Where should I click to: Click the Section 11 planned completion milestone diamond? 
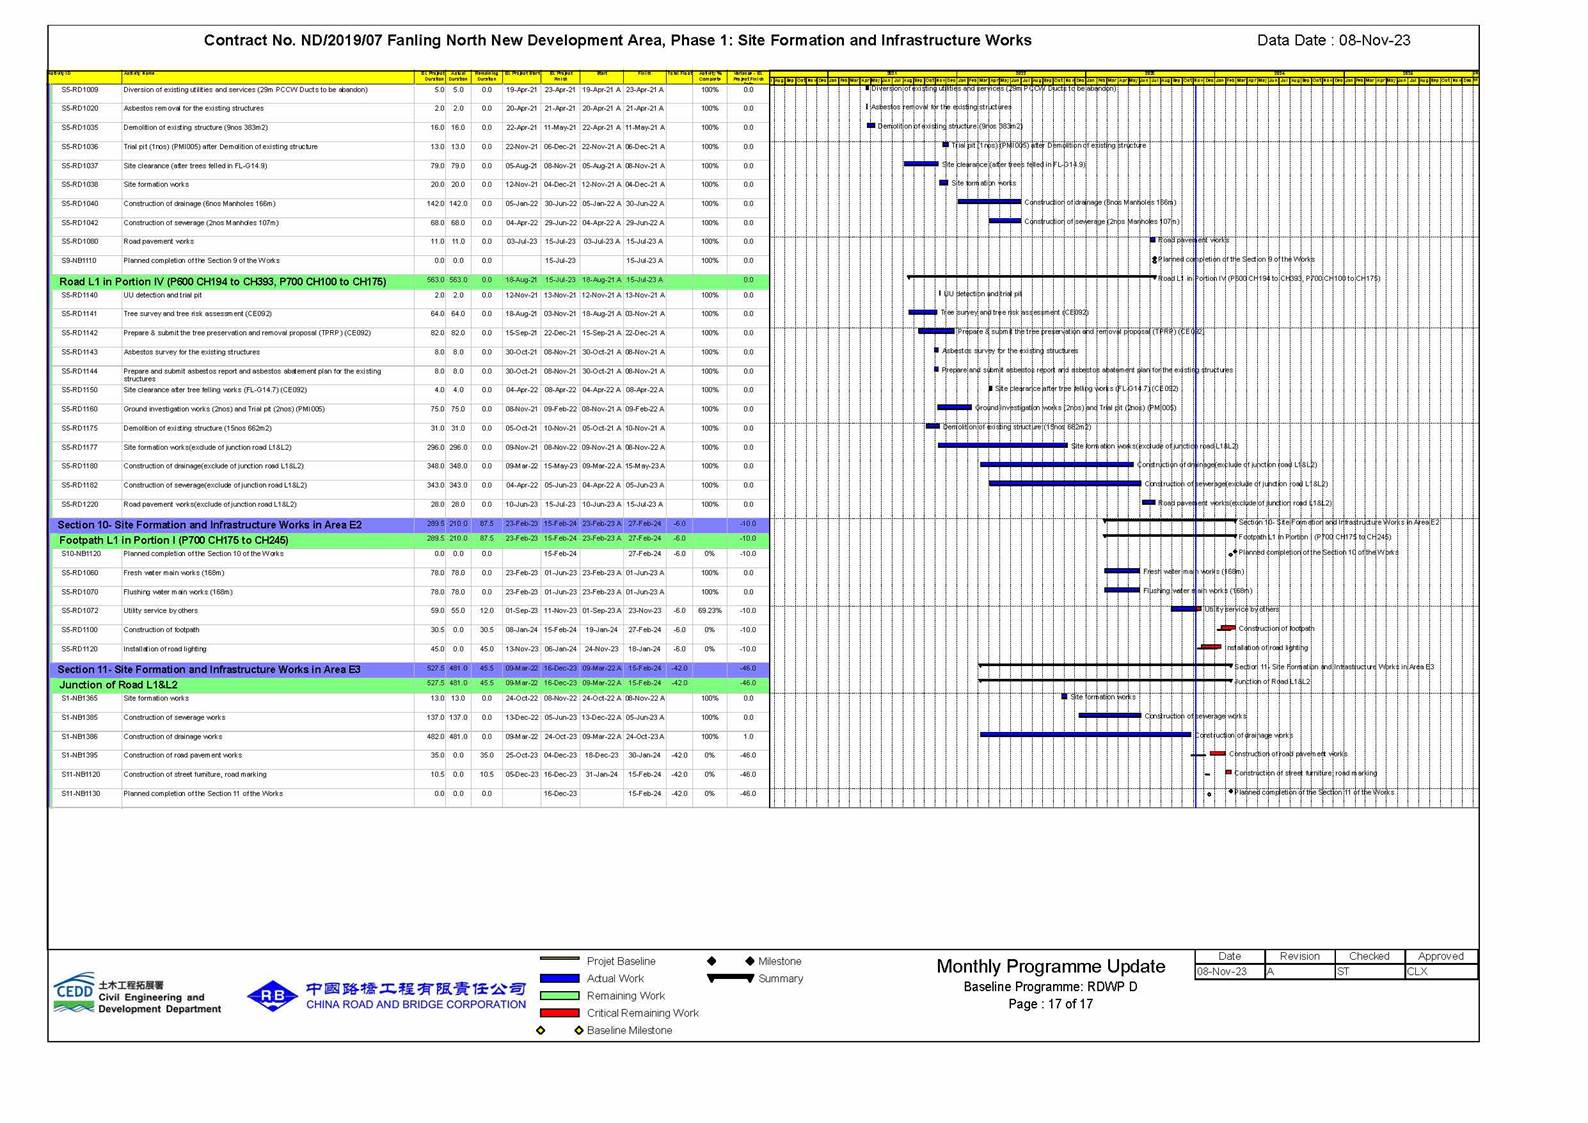[1231, 792]
